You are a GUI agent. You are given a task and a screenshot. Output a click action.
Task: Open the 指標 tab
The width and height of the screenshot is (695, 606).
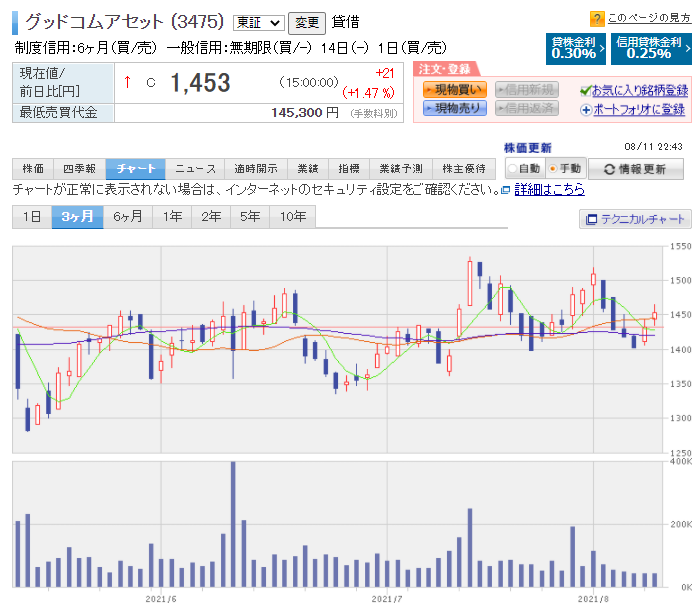(348, 169)
